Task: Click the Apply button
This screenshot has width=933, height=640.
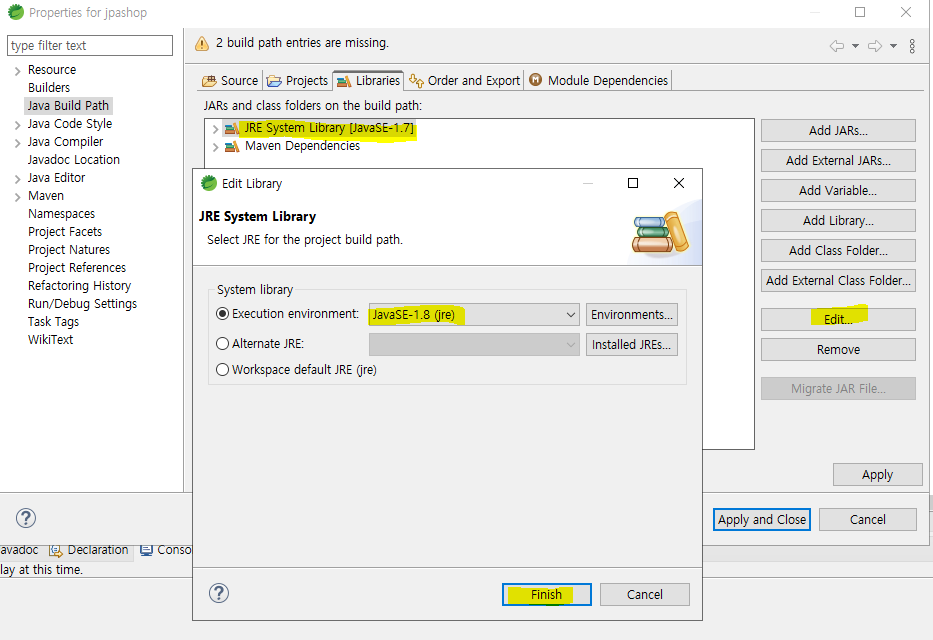Action: pos(878,475)
